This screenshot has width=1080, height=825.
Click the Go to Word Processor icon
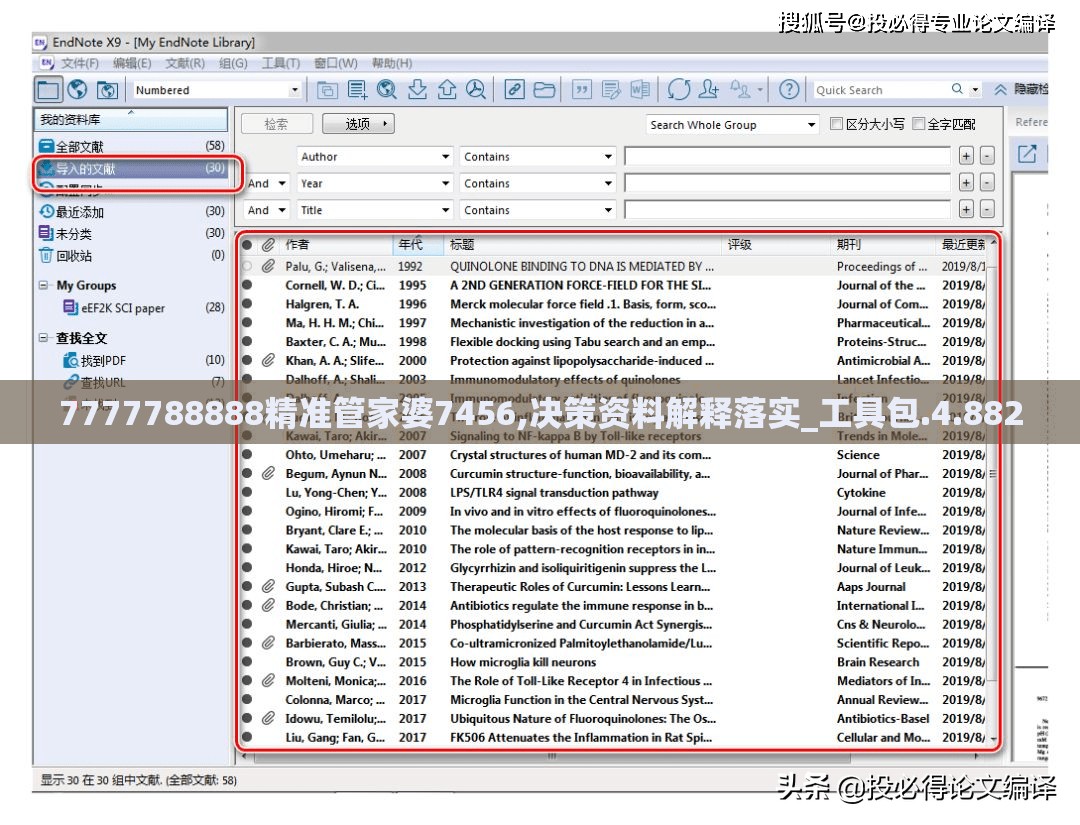tap(640, 90)
